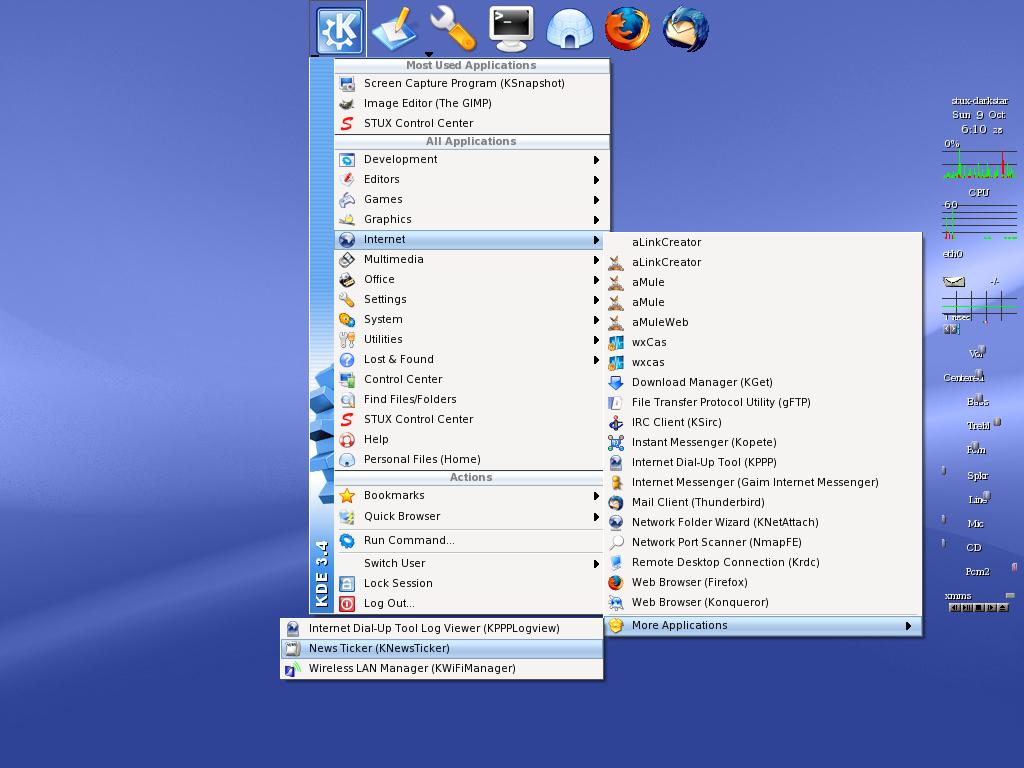Click the IRC Client (KSirc) icon
The height and width of the screenshot is (768, 1024).
click(x=616, y=423)
